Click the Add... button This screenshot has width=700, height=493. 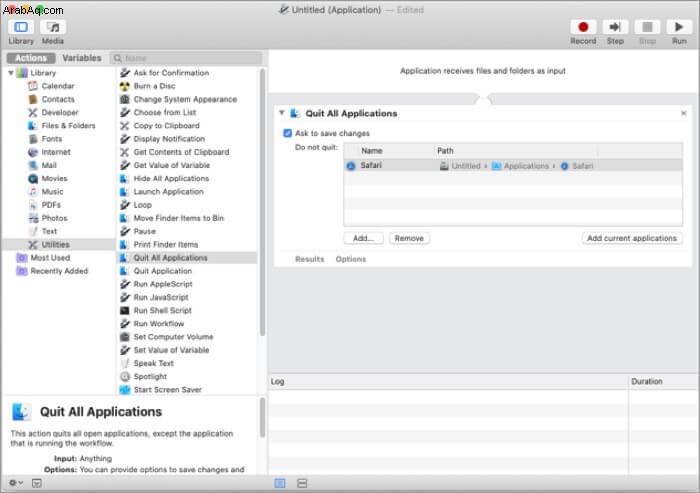(363, 238)
